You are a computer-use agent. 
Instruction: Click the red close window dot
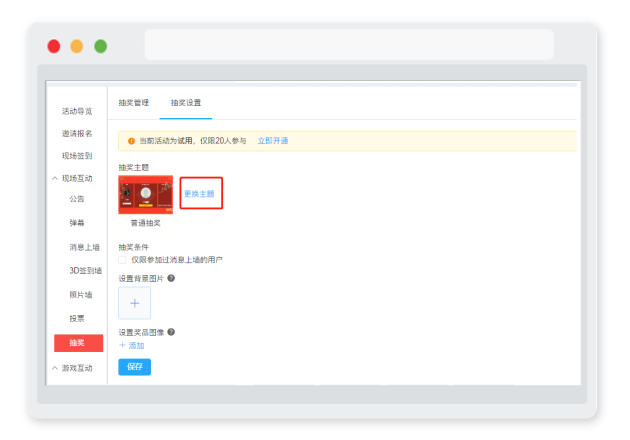54,46
